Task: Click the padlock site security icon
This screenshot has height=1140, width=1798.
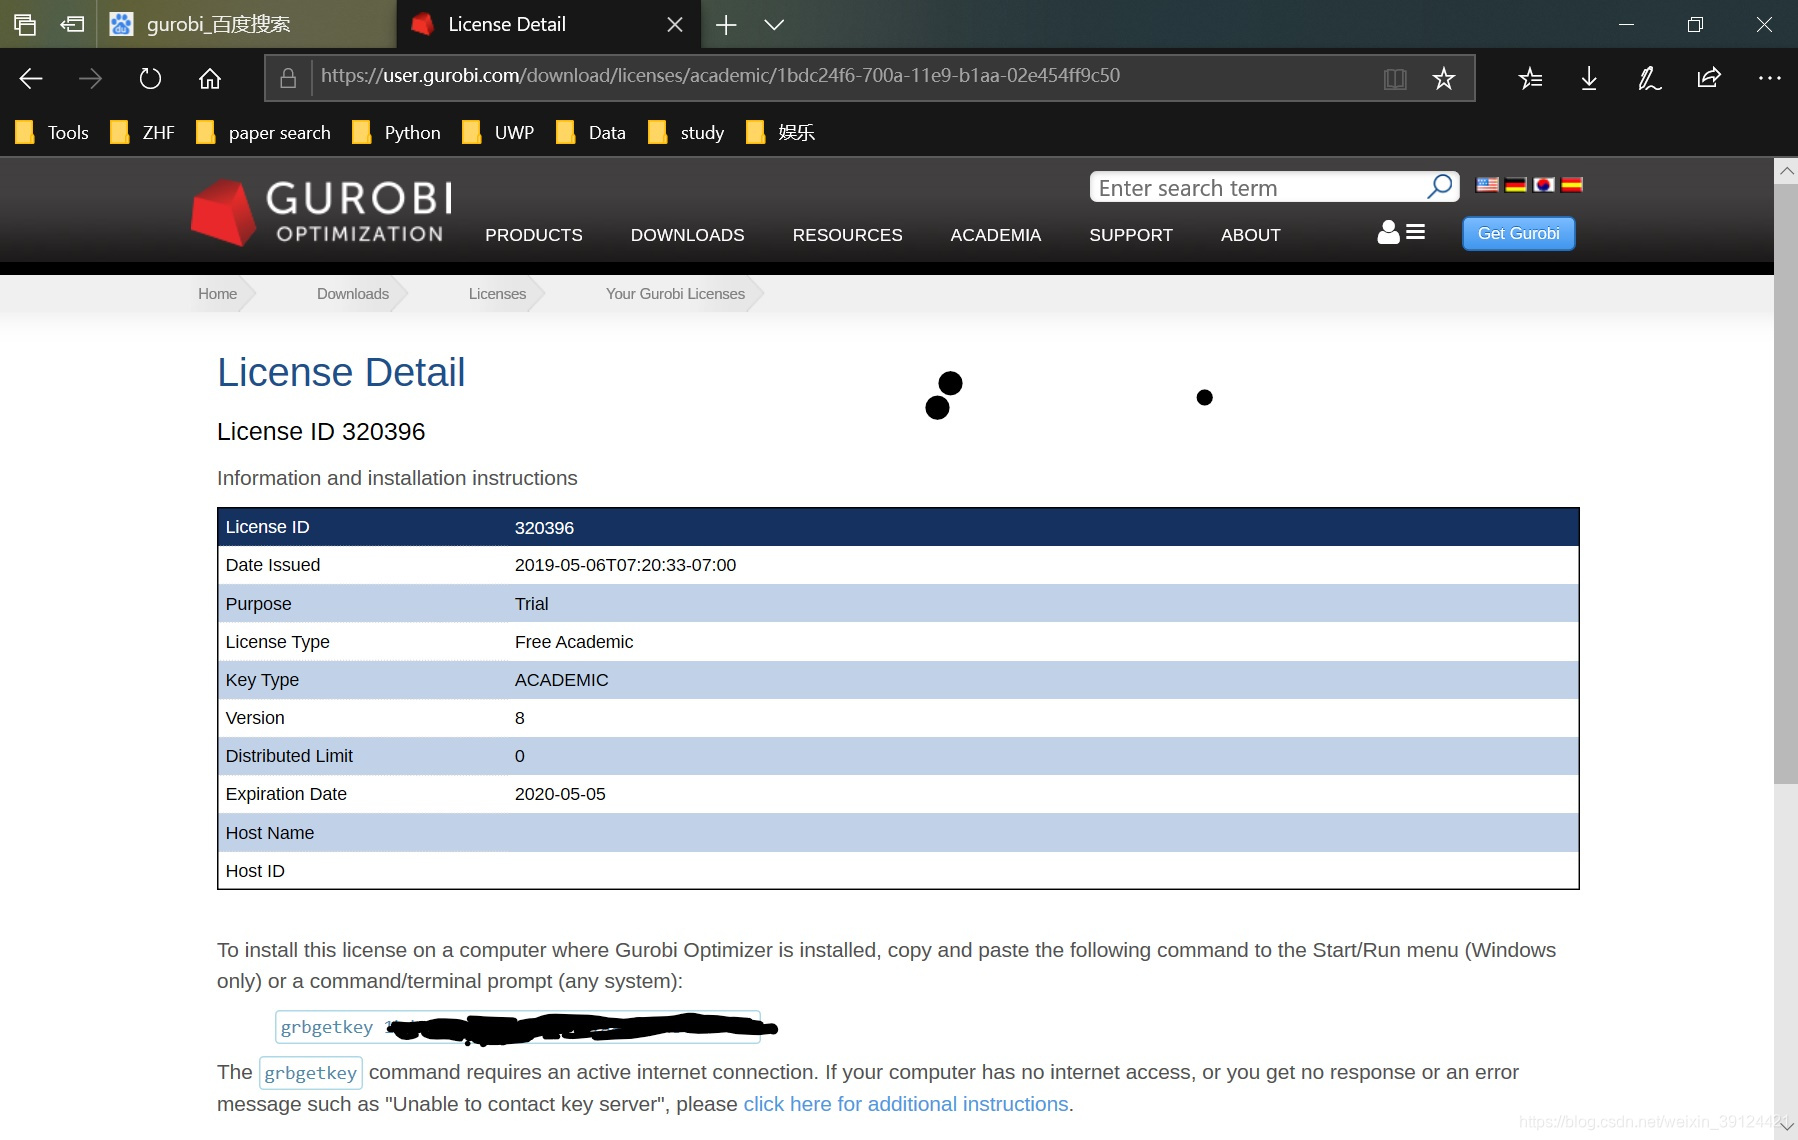Action: [288, 78]
